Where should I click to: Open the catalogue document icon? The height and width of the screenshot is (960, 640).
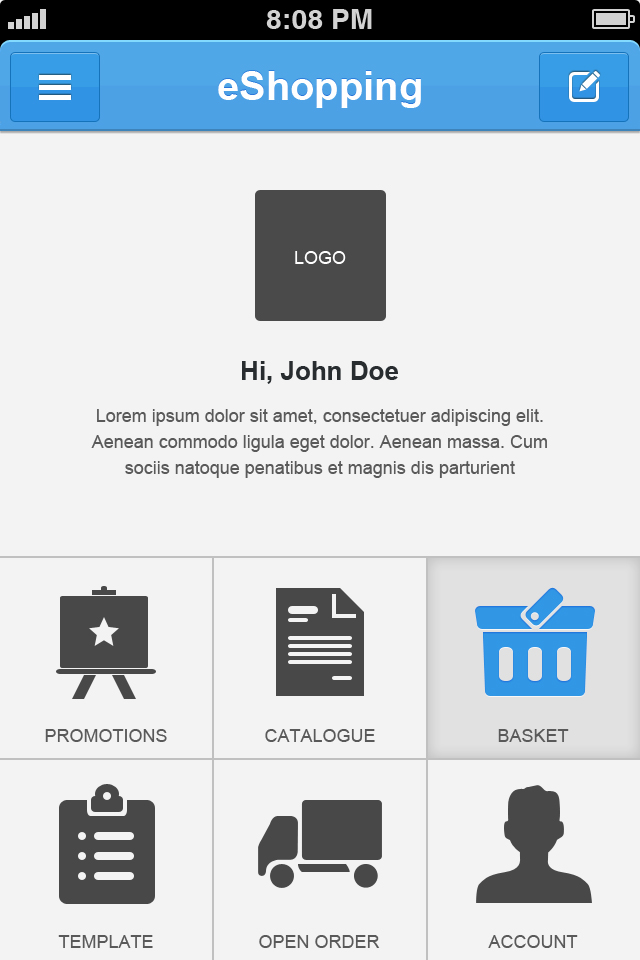[x=319, y=642]
